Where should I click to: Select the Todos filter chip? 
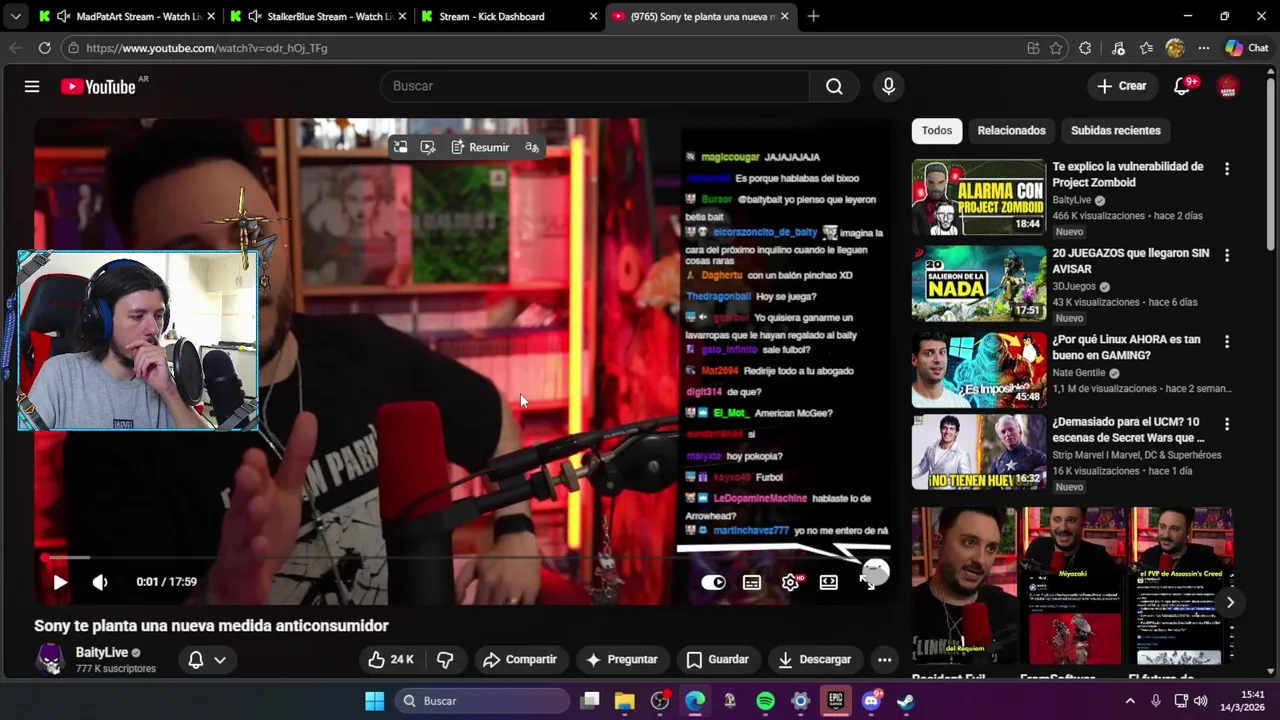click(937, 130)
